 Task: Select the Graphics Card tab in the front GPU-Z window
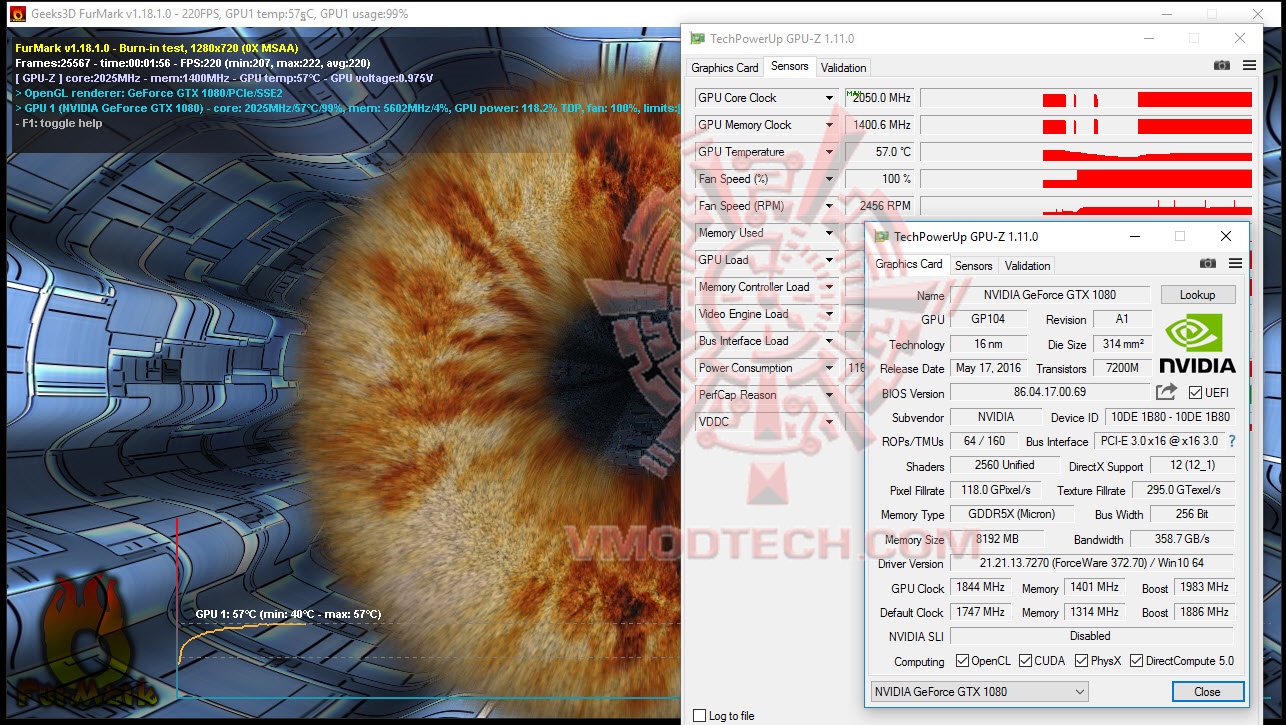coord(909,264)
